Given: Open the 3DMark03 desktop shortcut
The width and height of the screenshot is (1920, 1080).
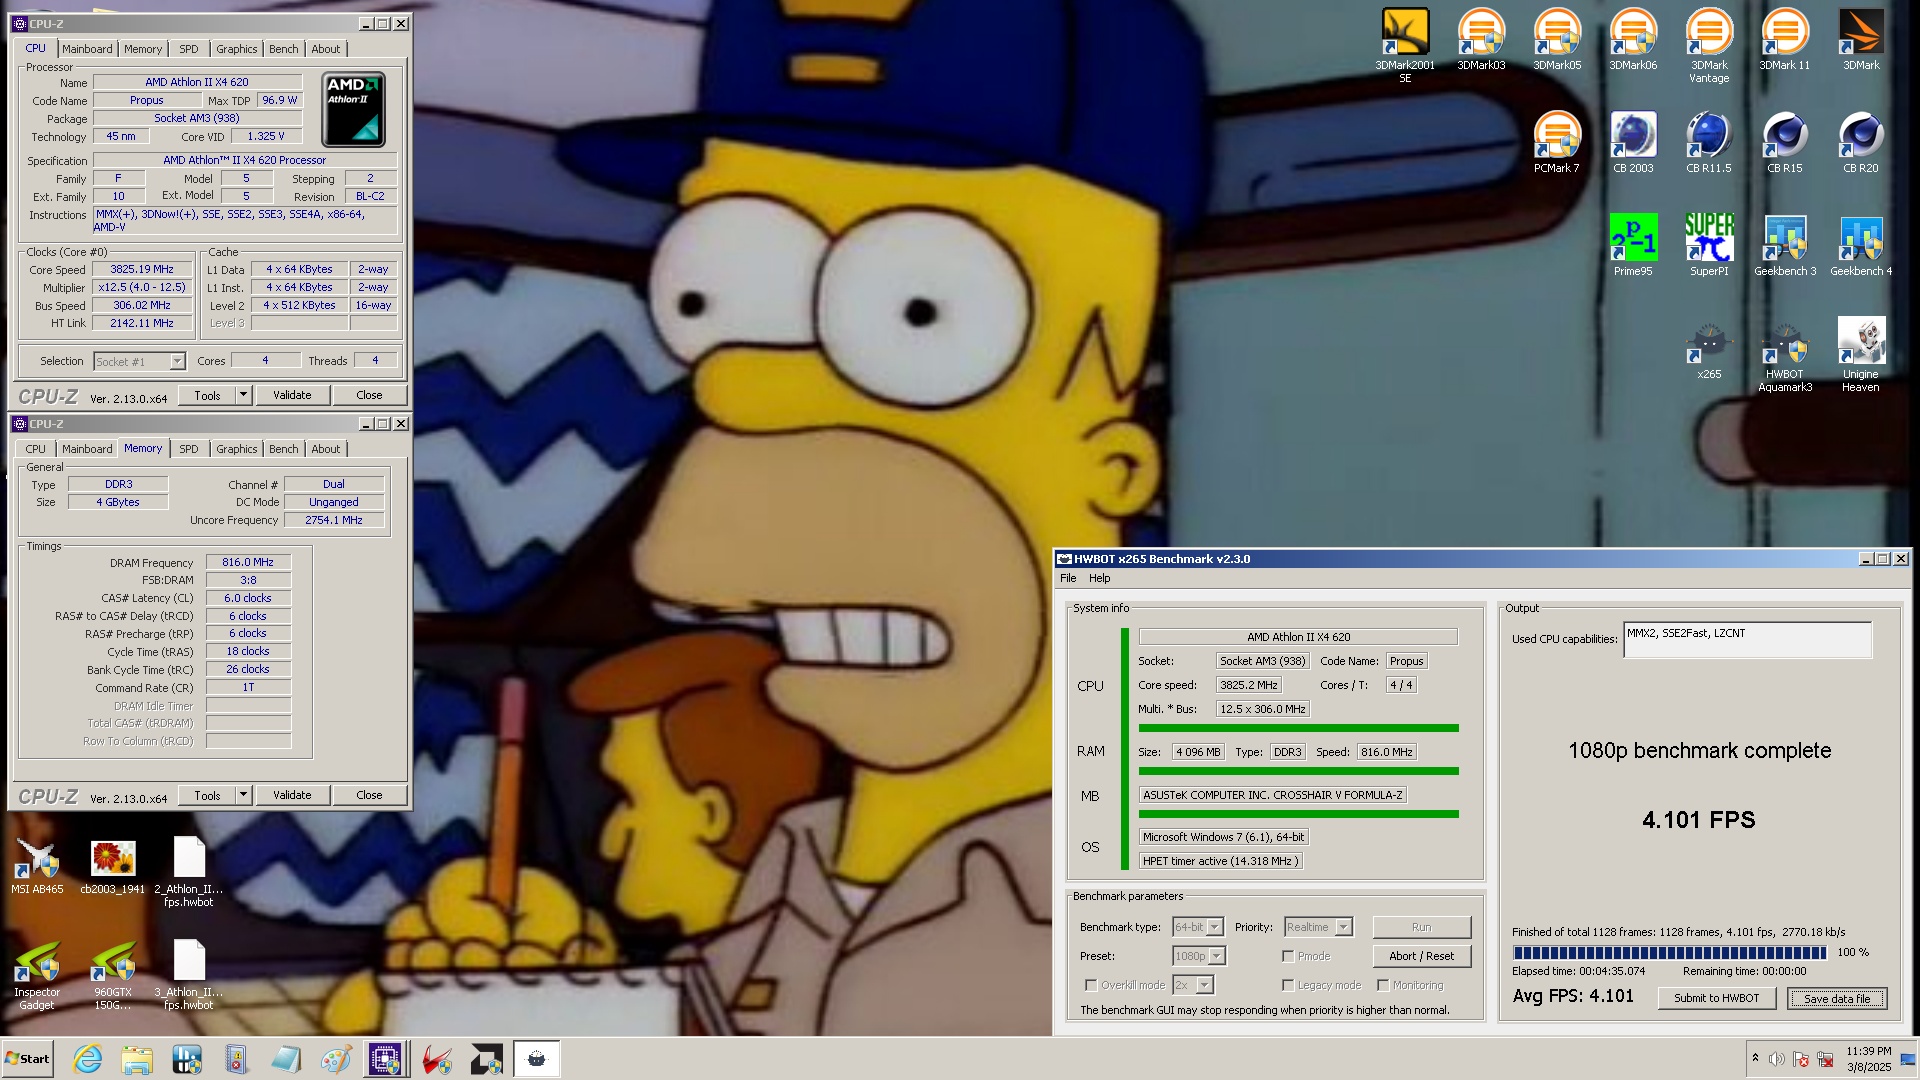Looking at the screenshot, I should click(1481, 40).
